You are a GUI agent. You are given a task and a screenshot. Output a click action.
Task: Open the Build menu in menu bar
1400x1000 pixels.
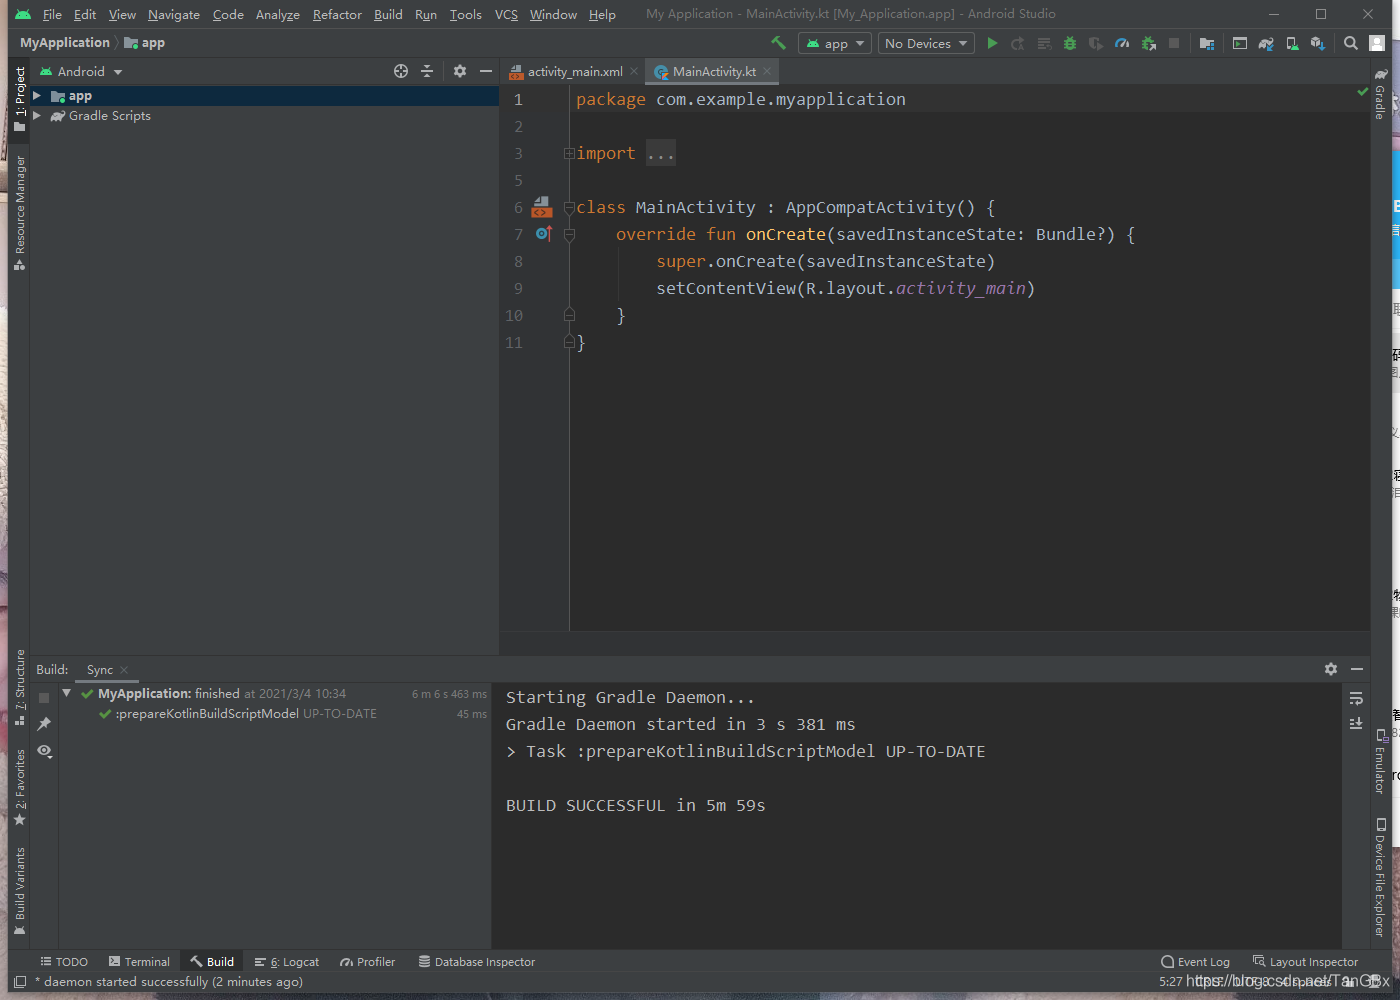click(388, 14)
